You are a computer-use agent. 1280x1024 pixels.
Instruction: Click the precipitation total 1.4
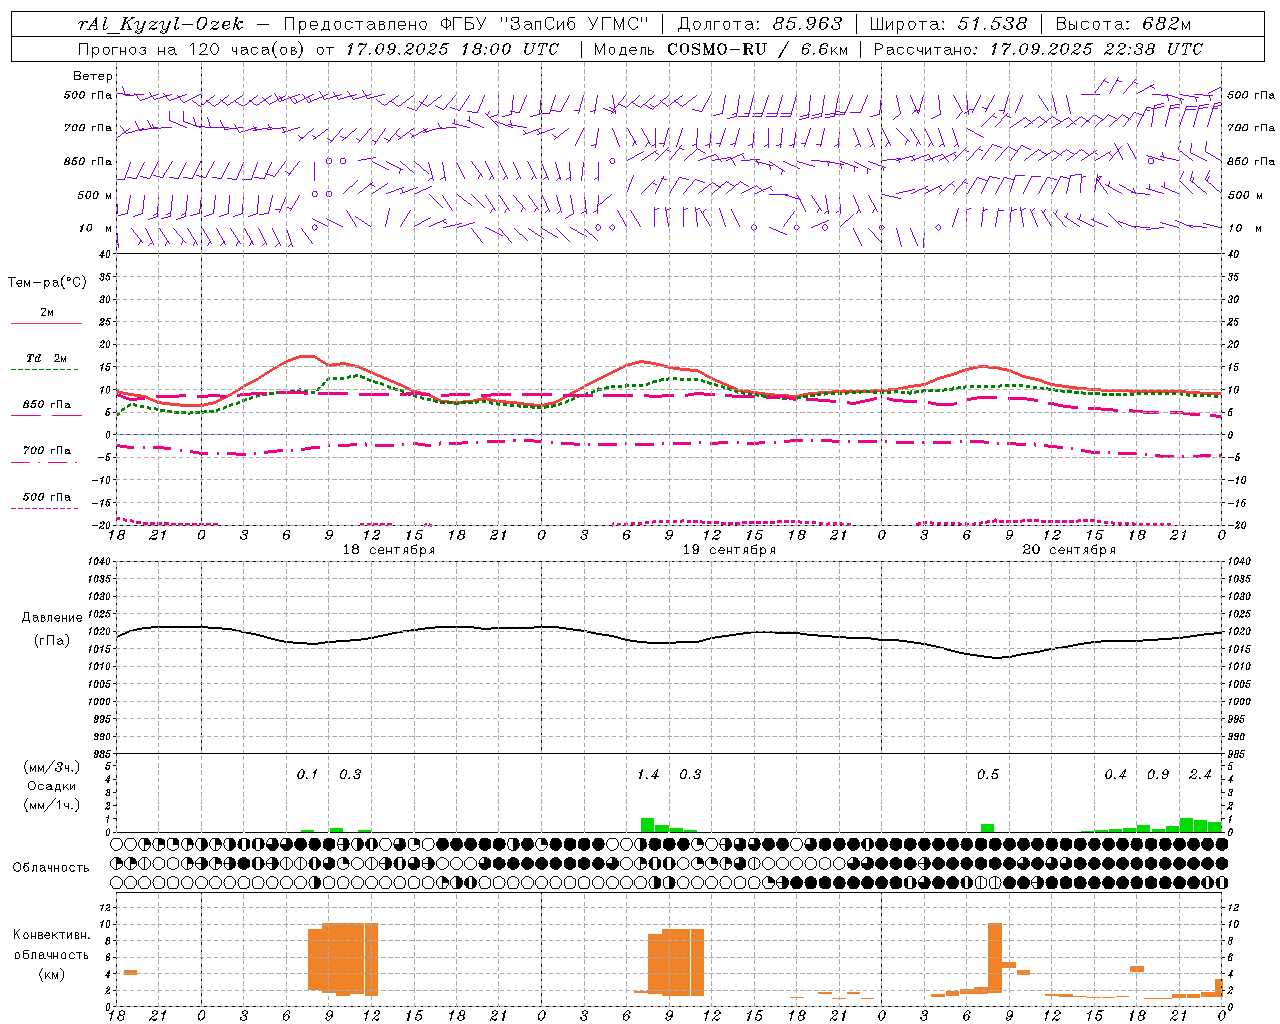(648, 775)
